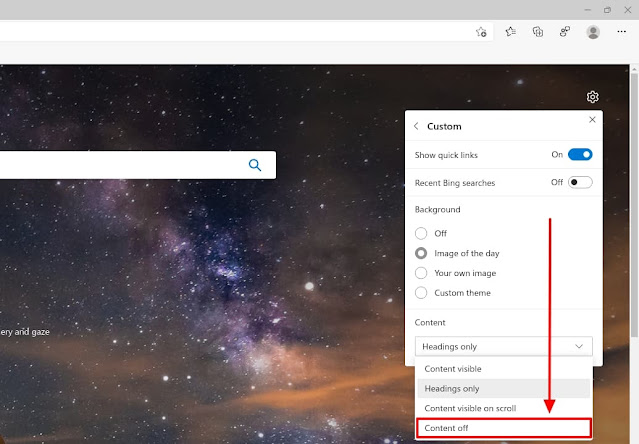The image size is (639, 444).
Task: Click the page settings gear icon
Action: click(593, 97)
